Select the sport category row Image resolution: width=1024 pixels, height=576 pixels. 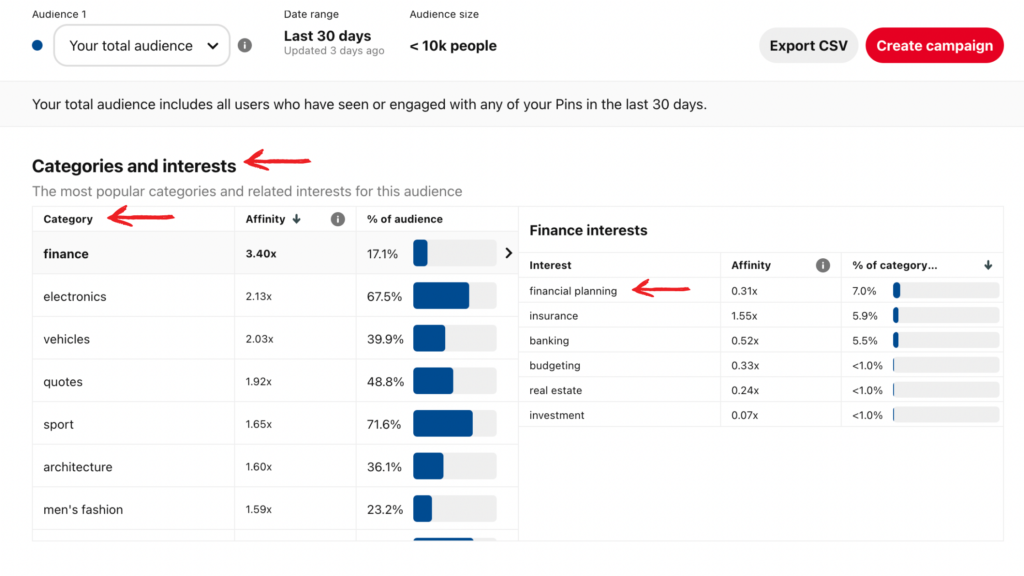tap(59, 425)
